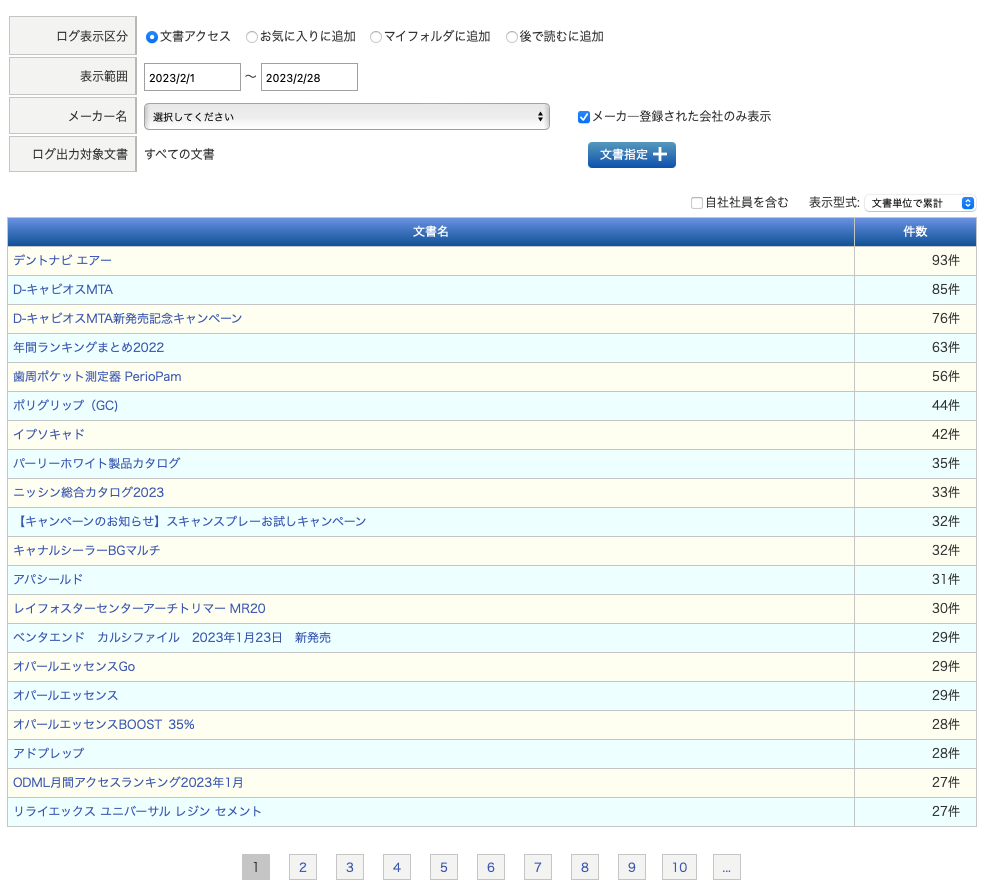Go to page 3
The width and height of the screenshot is (992, 892).
tap(350, 867)
